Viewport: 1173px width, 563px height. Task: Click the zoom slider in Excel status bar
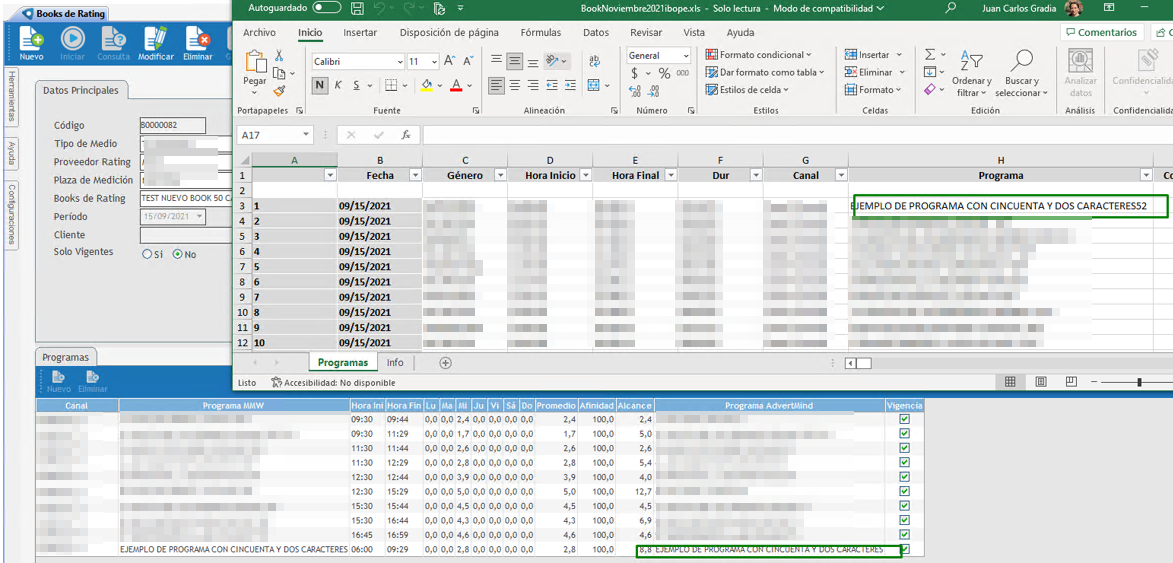click(1139, 382)
